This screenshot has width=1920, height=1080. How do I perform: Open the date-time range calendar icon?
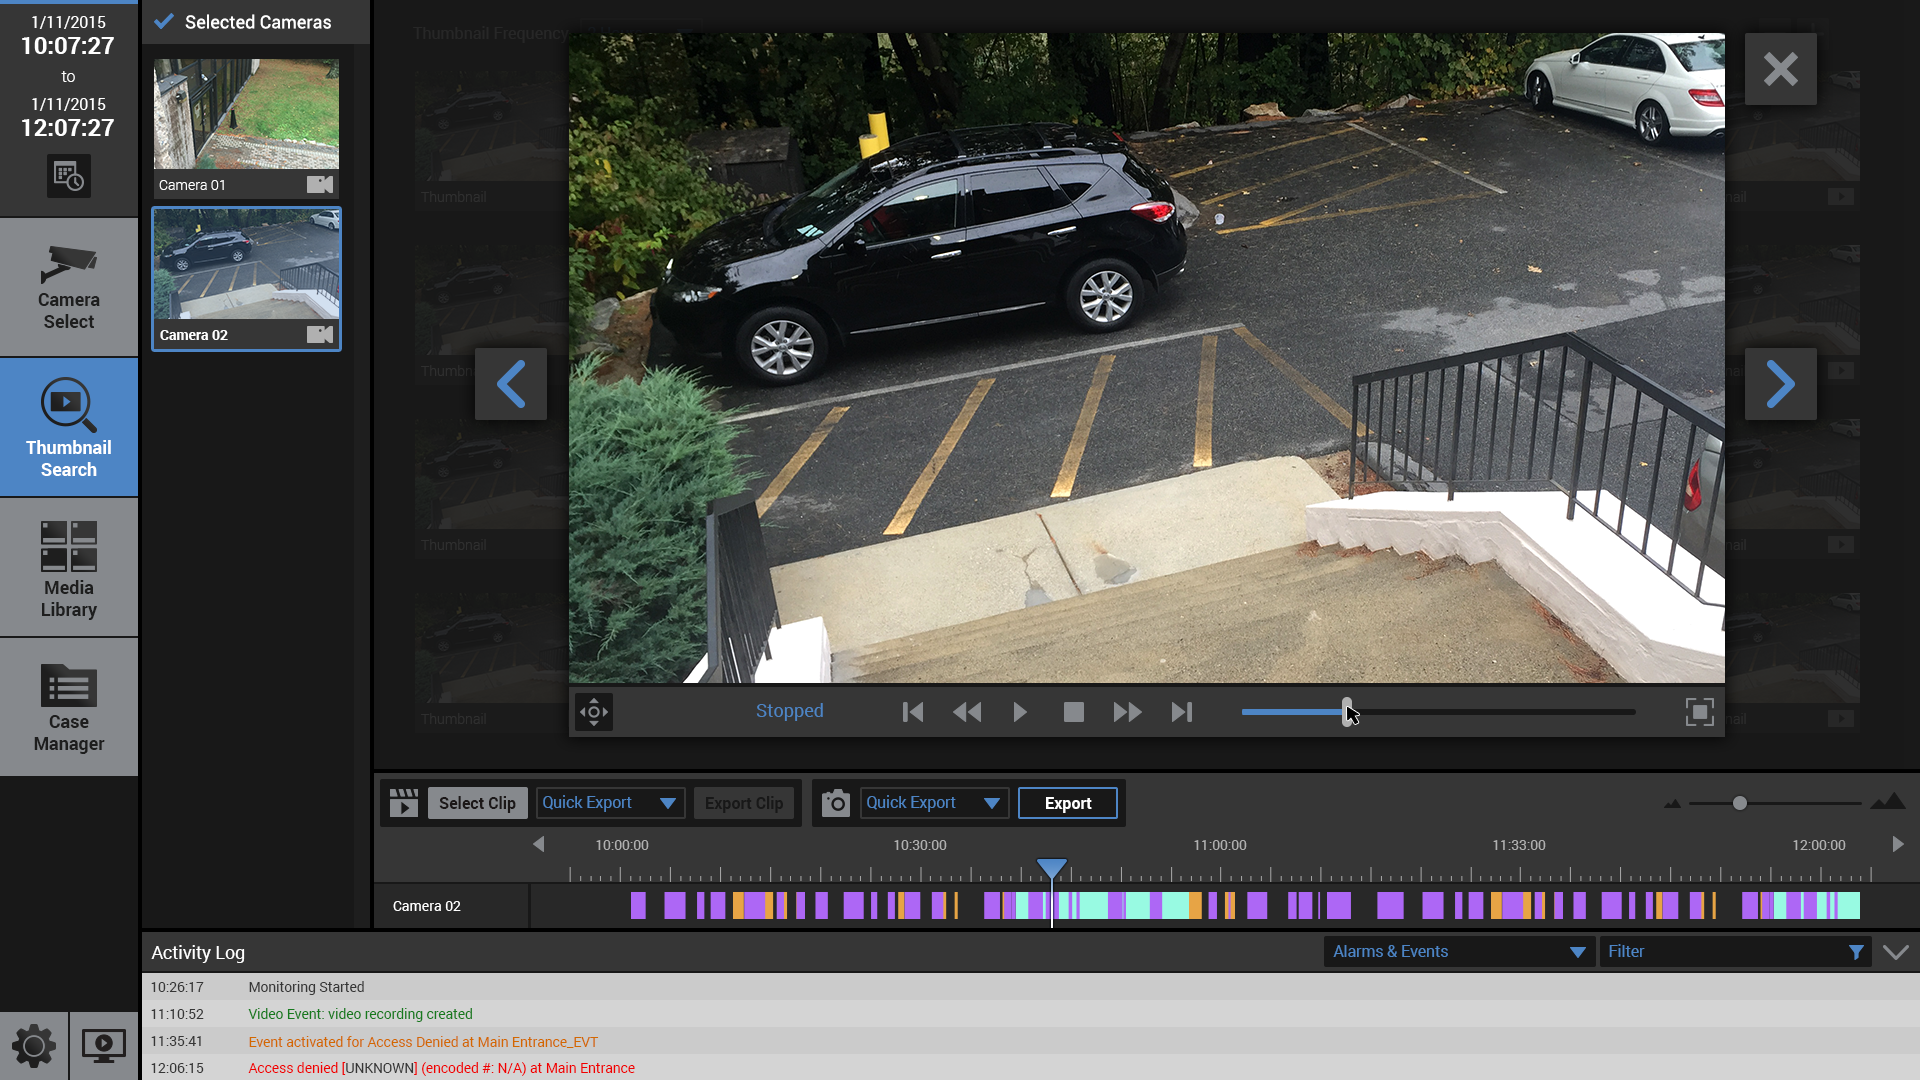[x=68, y=177]
